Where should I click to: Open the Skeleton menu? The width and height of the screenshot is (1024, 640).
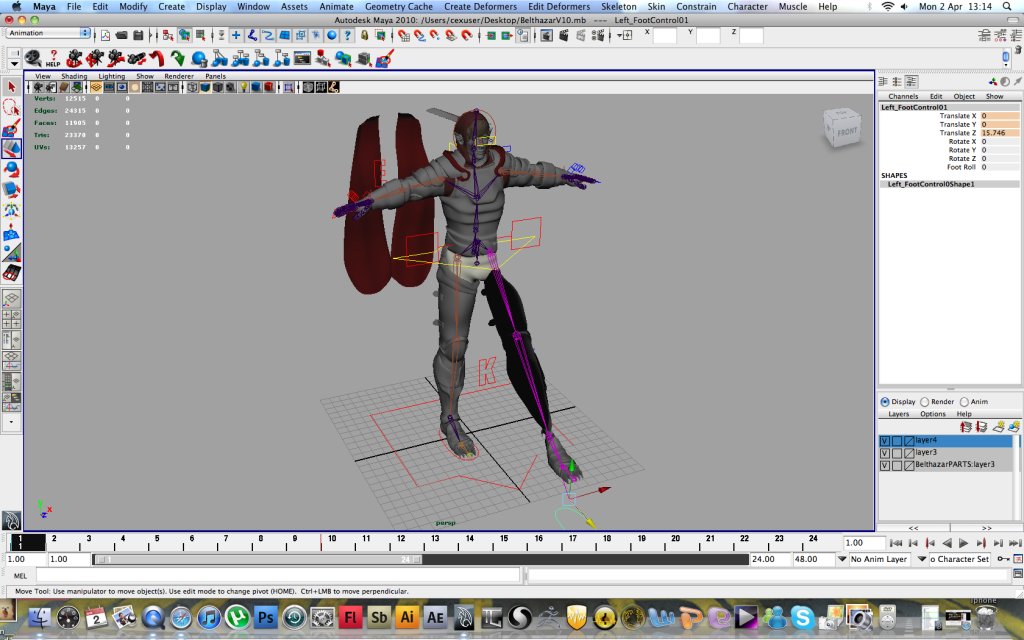pos(618,6)
